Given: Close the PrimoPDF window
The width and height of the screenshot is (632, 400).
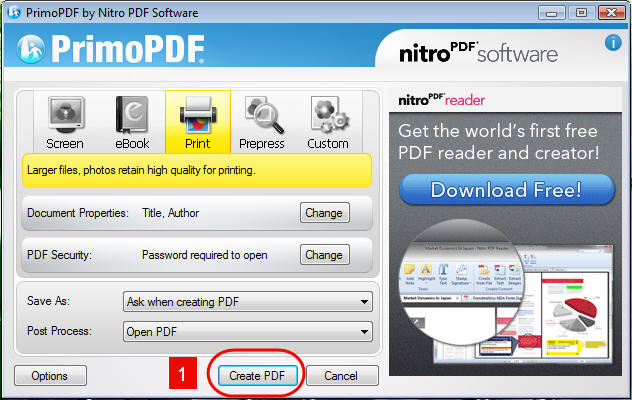Looking at the screenshot, I should [x=611, y=12].
